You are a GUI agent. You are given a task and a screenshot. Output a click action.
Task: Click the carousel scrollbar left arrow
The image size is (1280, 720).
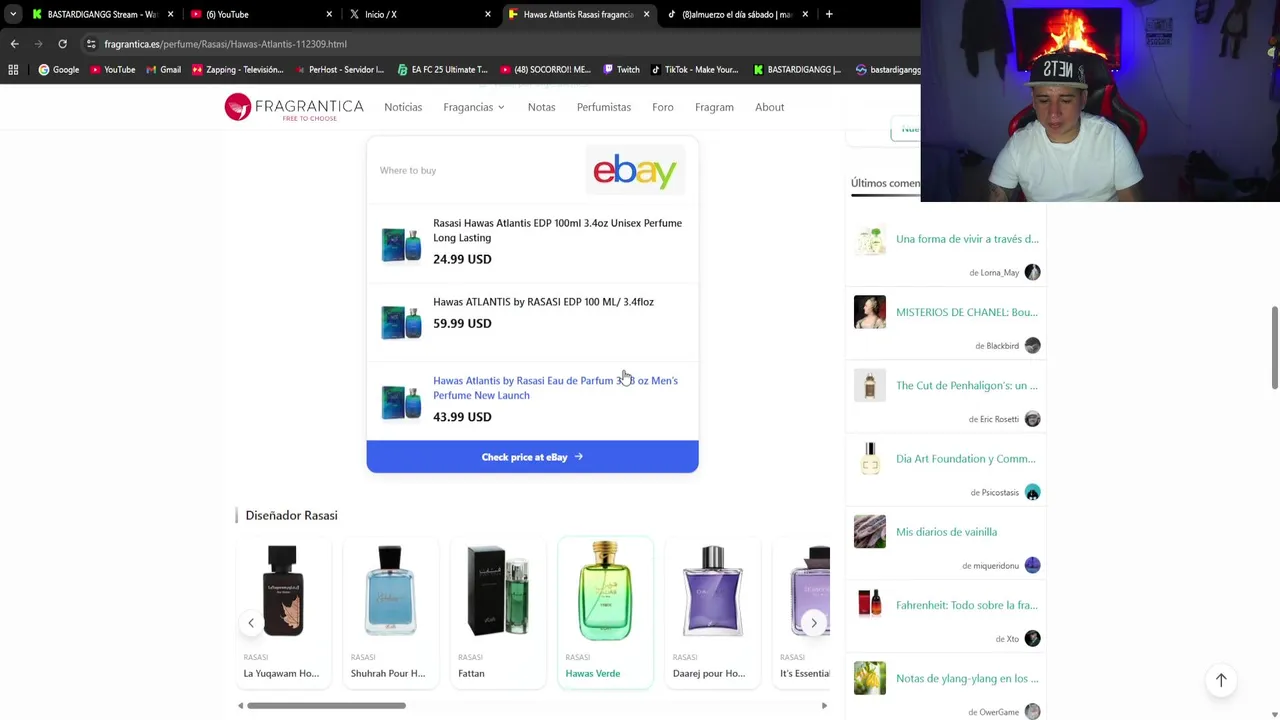tap(240, 706)
